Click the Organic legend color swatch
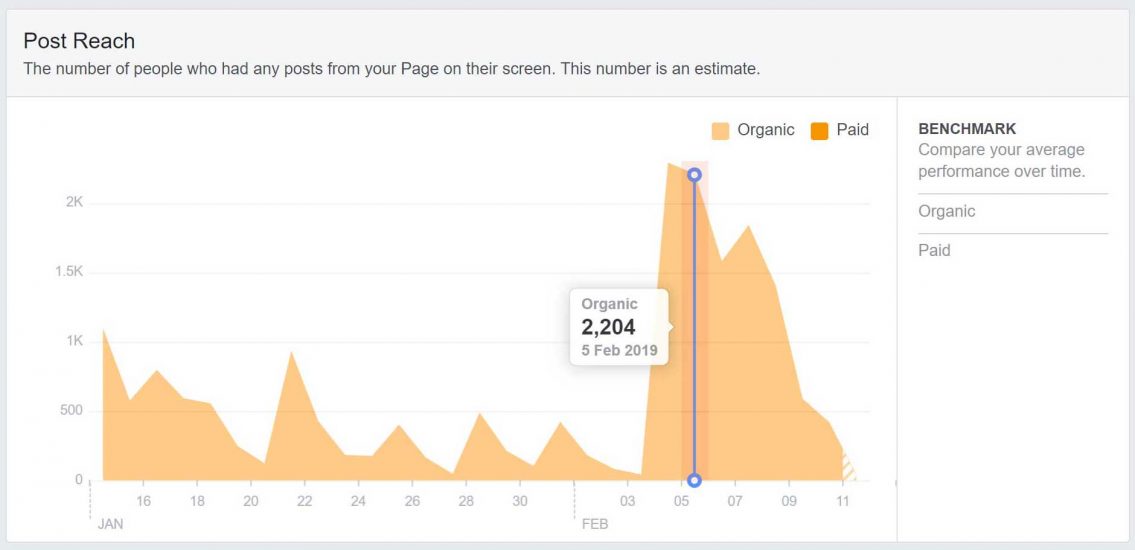The height and width of the screenshot is (550, 1135). click(720, 130)
